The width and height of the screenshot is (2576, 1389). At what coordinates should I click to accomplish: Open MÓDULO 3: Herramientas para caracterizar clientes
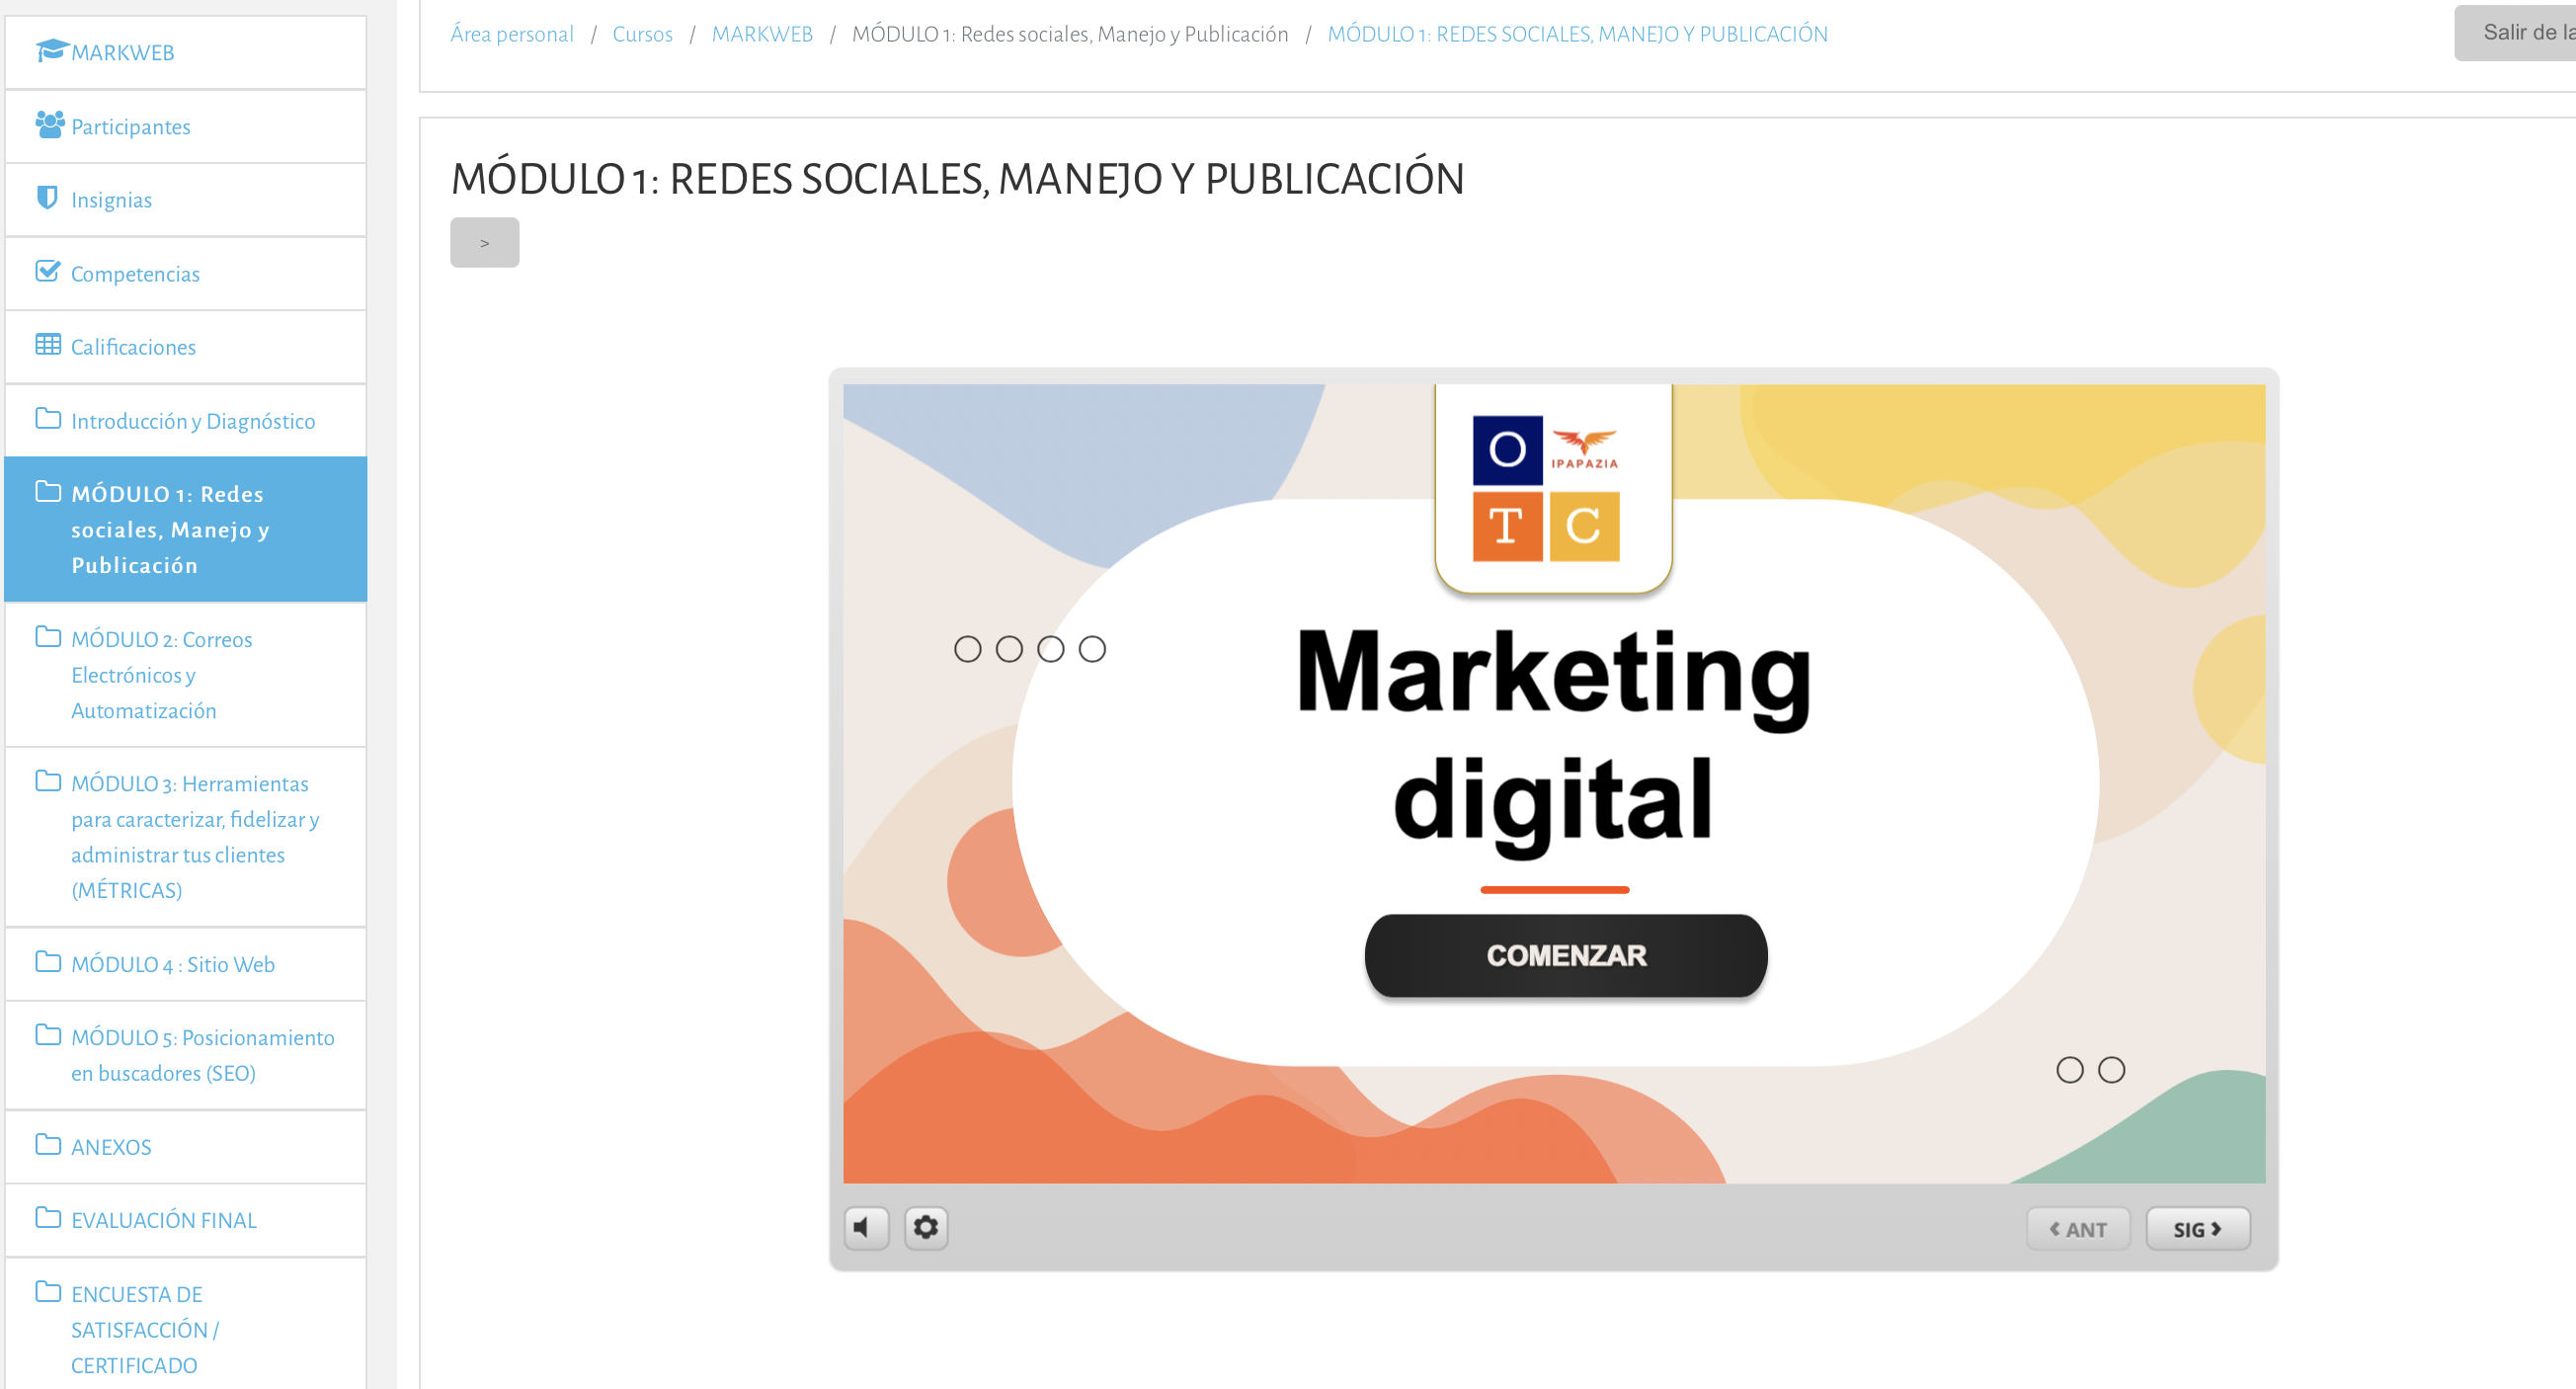click(185, 836)
